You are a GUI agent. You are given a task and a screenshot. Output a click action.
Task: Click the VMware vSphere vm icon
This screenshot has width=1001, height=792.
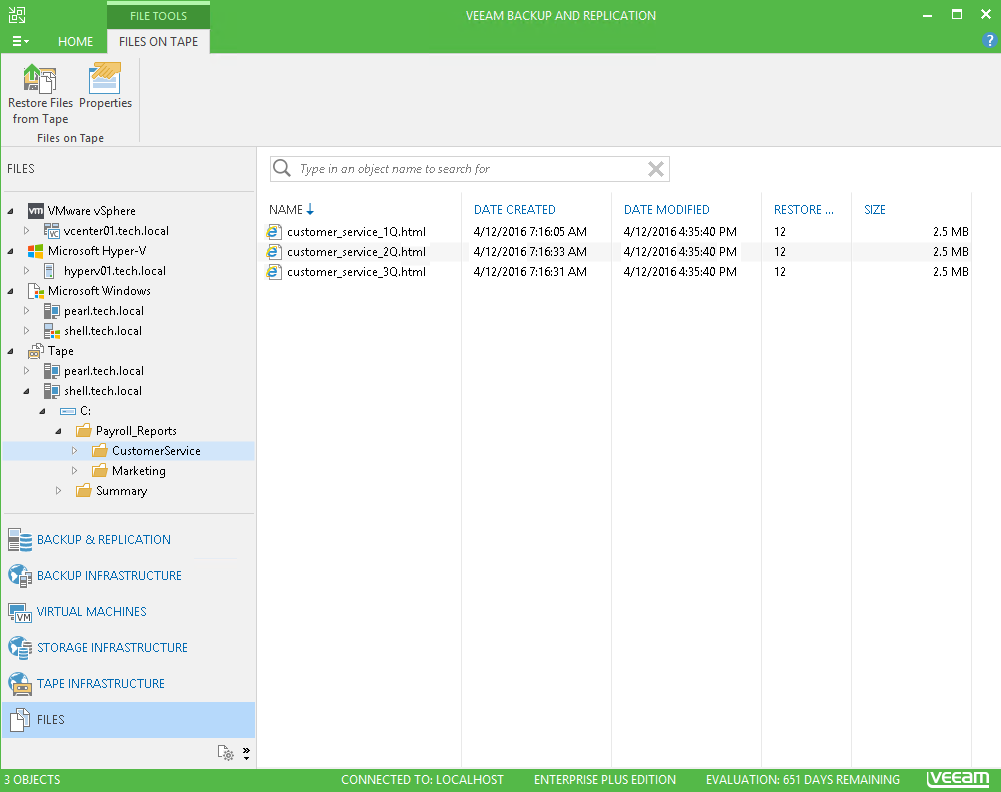pos(36,211)
